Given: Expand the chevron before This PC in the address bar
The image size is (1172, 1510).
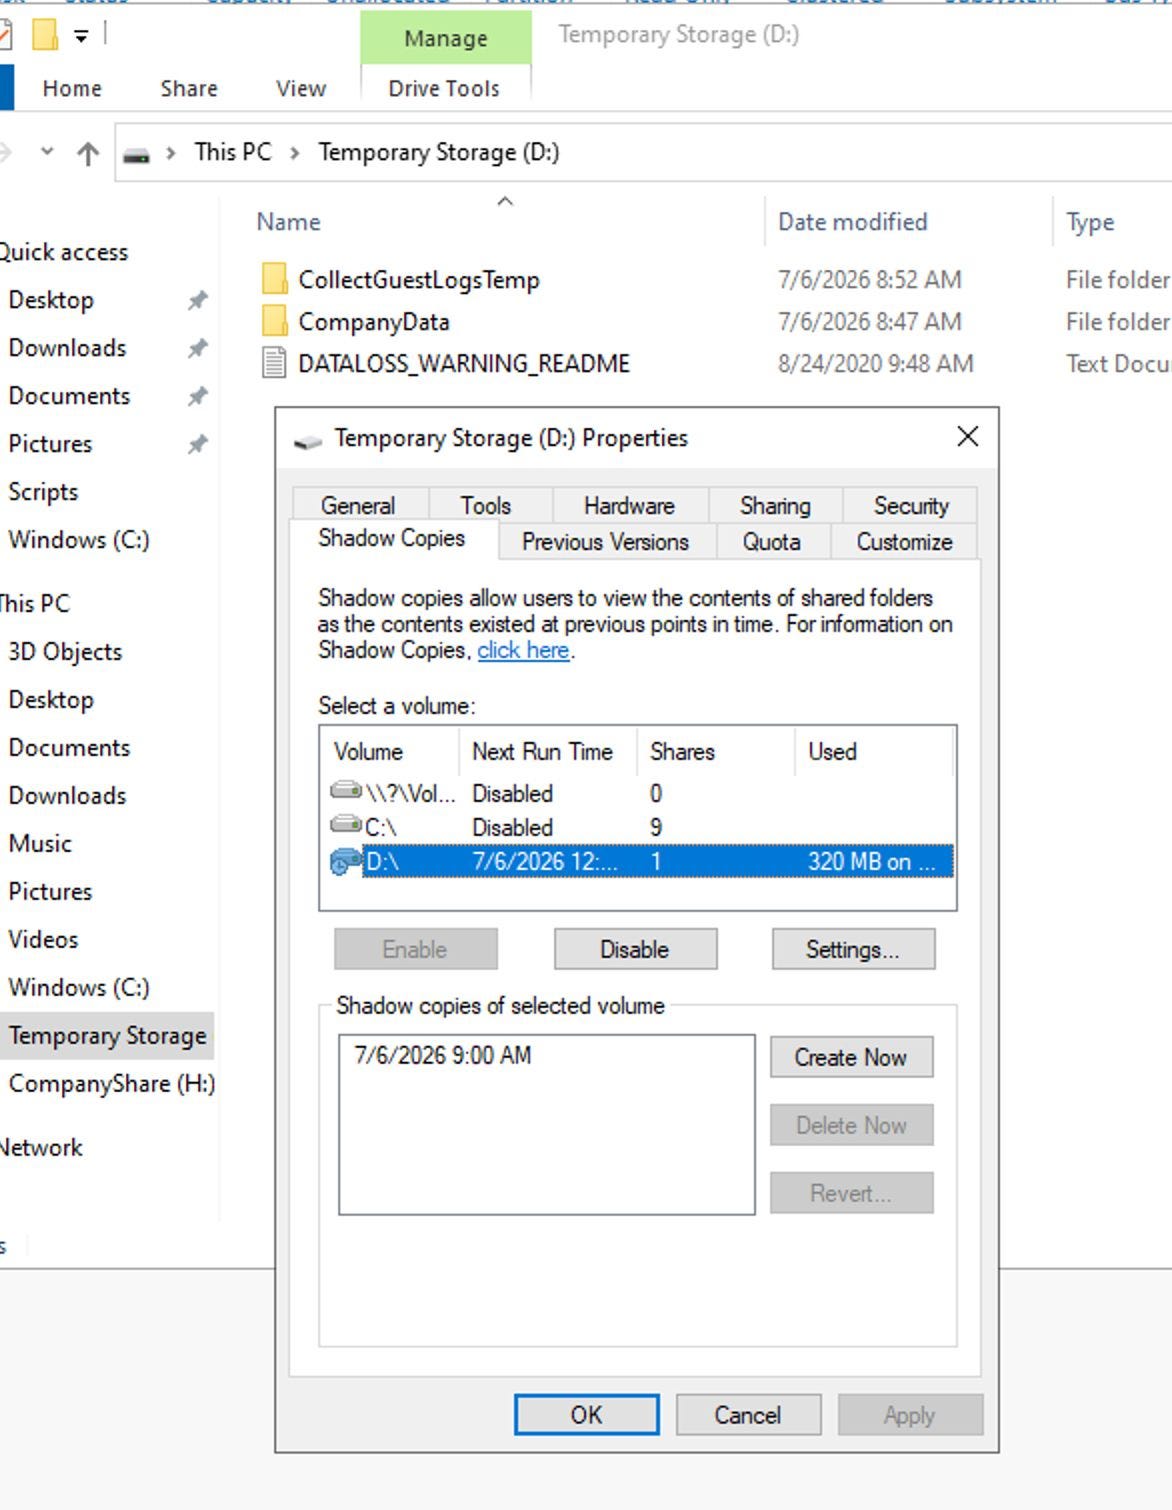Looking at the screenshot, I should 171,153.
